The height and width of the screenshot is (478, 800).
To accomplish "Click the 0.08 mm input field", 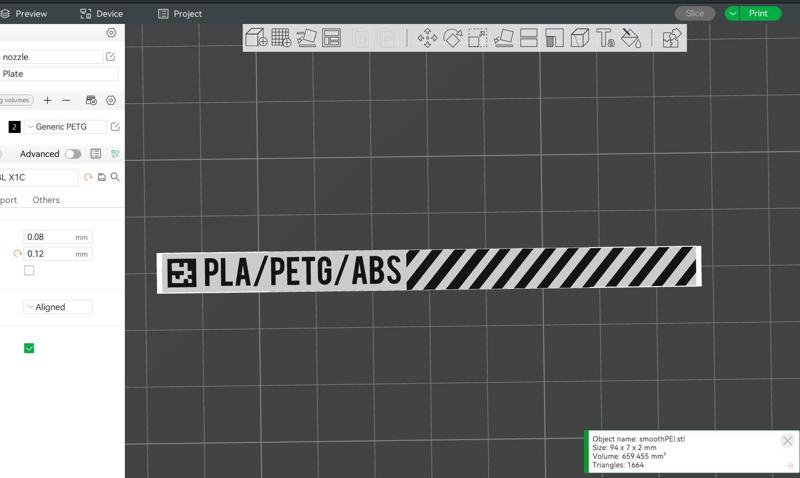I will [x=58, y=237].
